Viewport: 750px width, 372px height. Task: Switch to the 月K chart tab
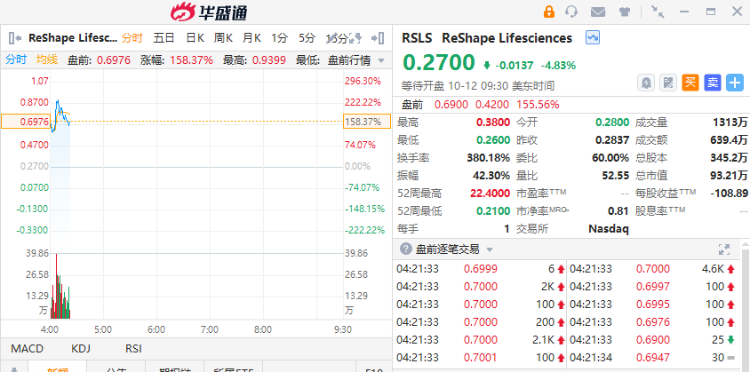252,38
